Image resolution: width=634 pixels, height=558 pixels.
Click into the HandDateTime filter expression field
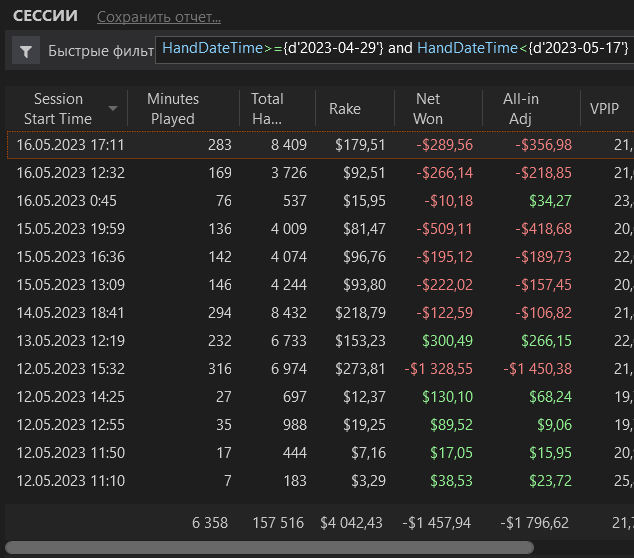395,49
